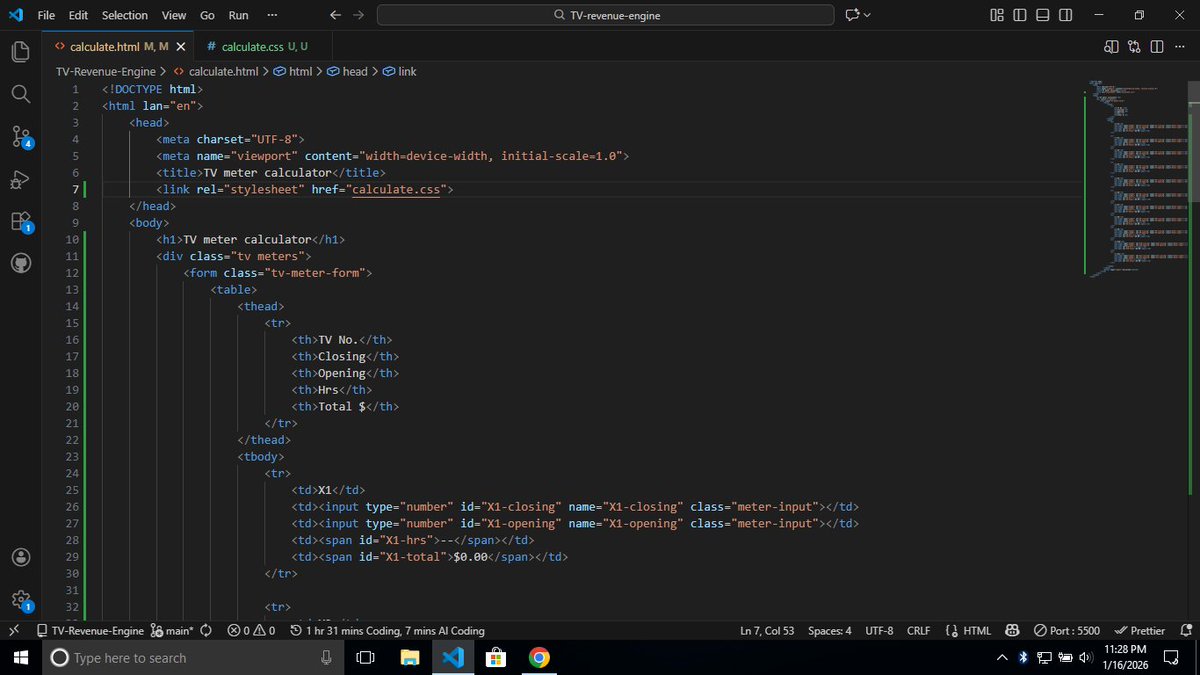Click the coding time tracker status entry
The height and width of the screenshot is (675, 1200).
pyautogui.click(x=388, y=631)
